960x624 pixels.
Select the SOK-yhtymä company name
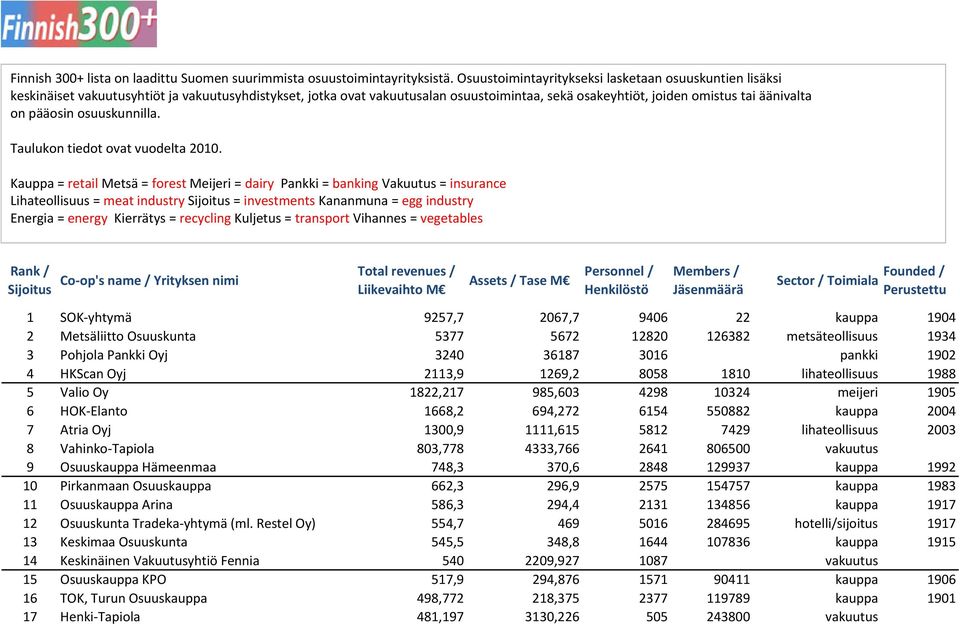(x=96, y=318)
